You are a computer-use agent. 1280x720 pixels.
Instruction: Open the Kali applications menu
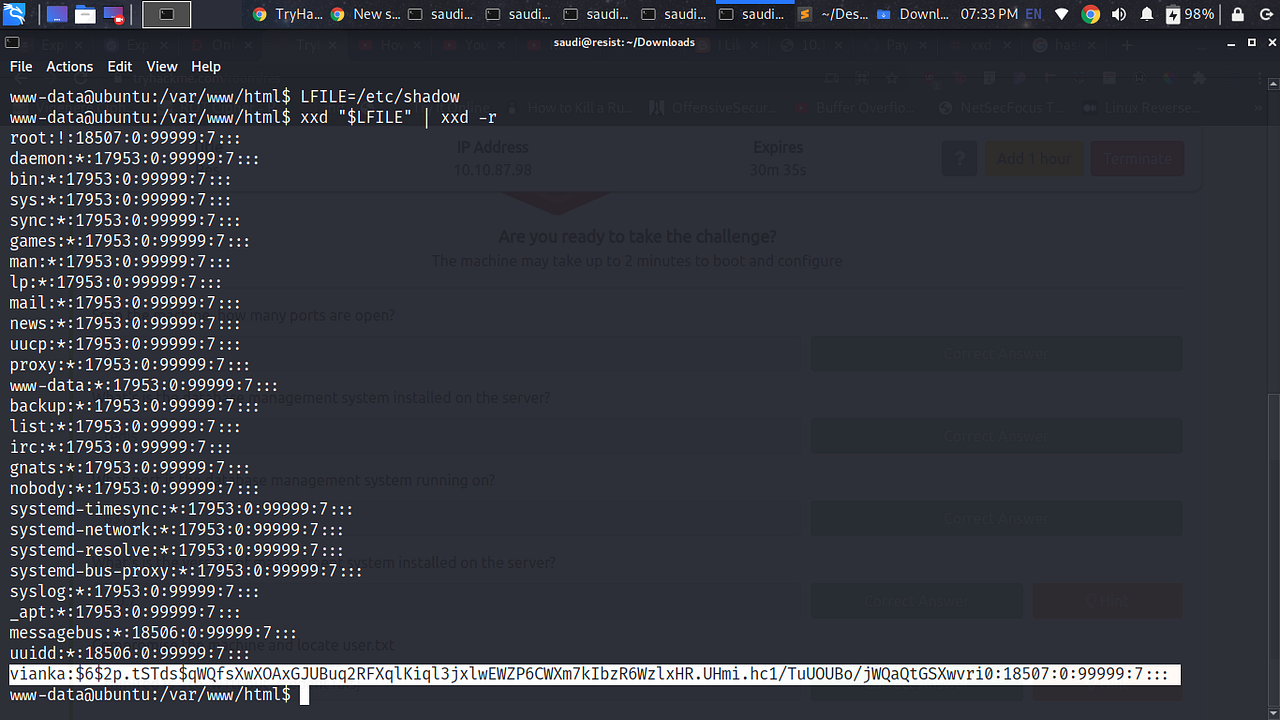coord(14,14)
